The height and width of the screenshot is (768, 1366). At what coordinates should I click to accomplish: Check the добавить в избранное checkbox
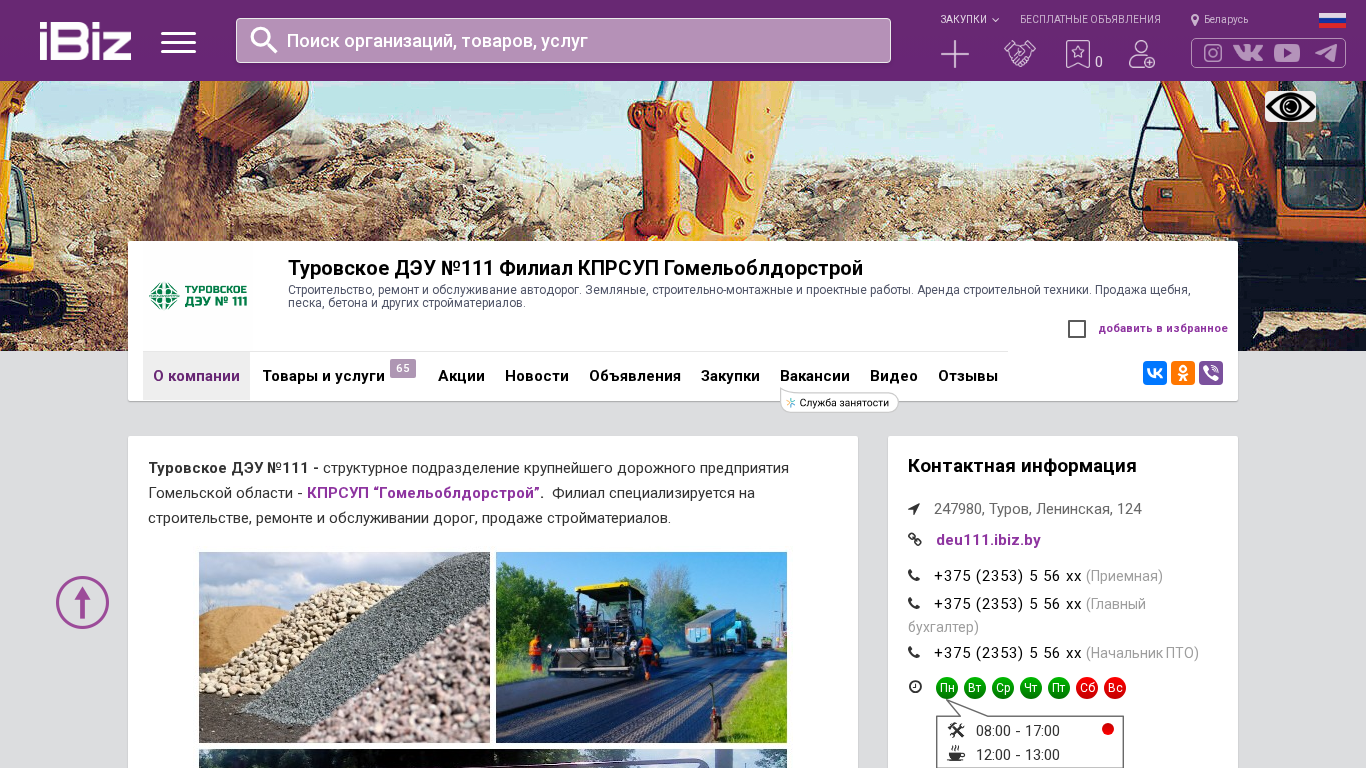(x=1077, y=329)
